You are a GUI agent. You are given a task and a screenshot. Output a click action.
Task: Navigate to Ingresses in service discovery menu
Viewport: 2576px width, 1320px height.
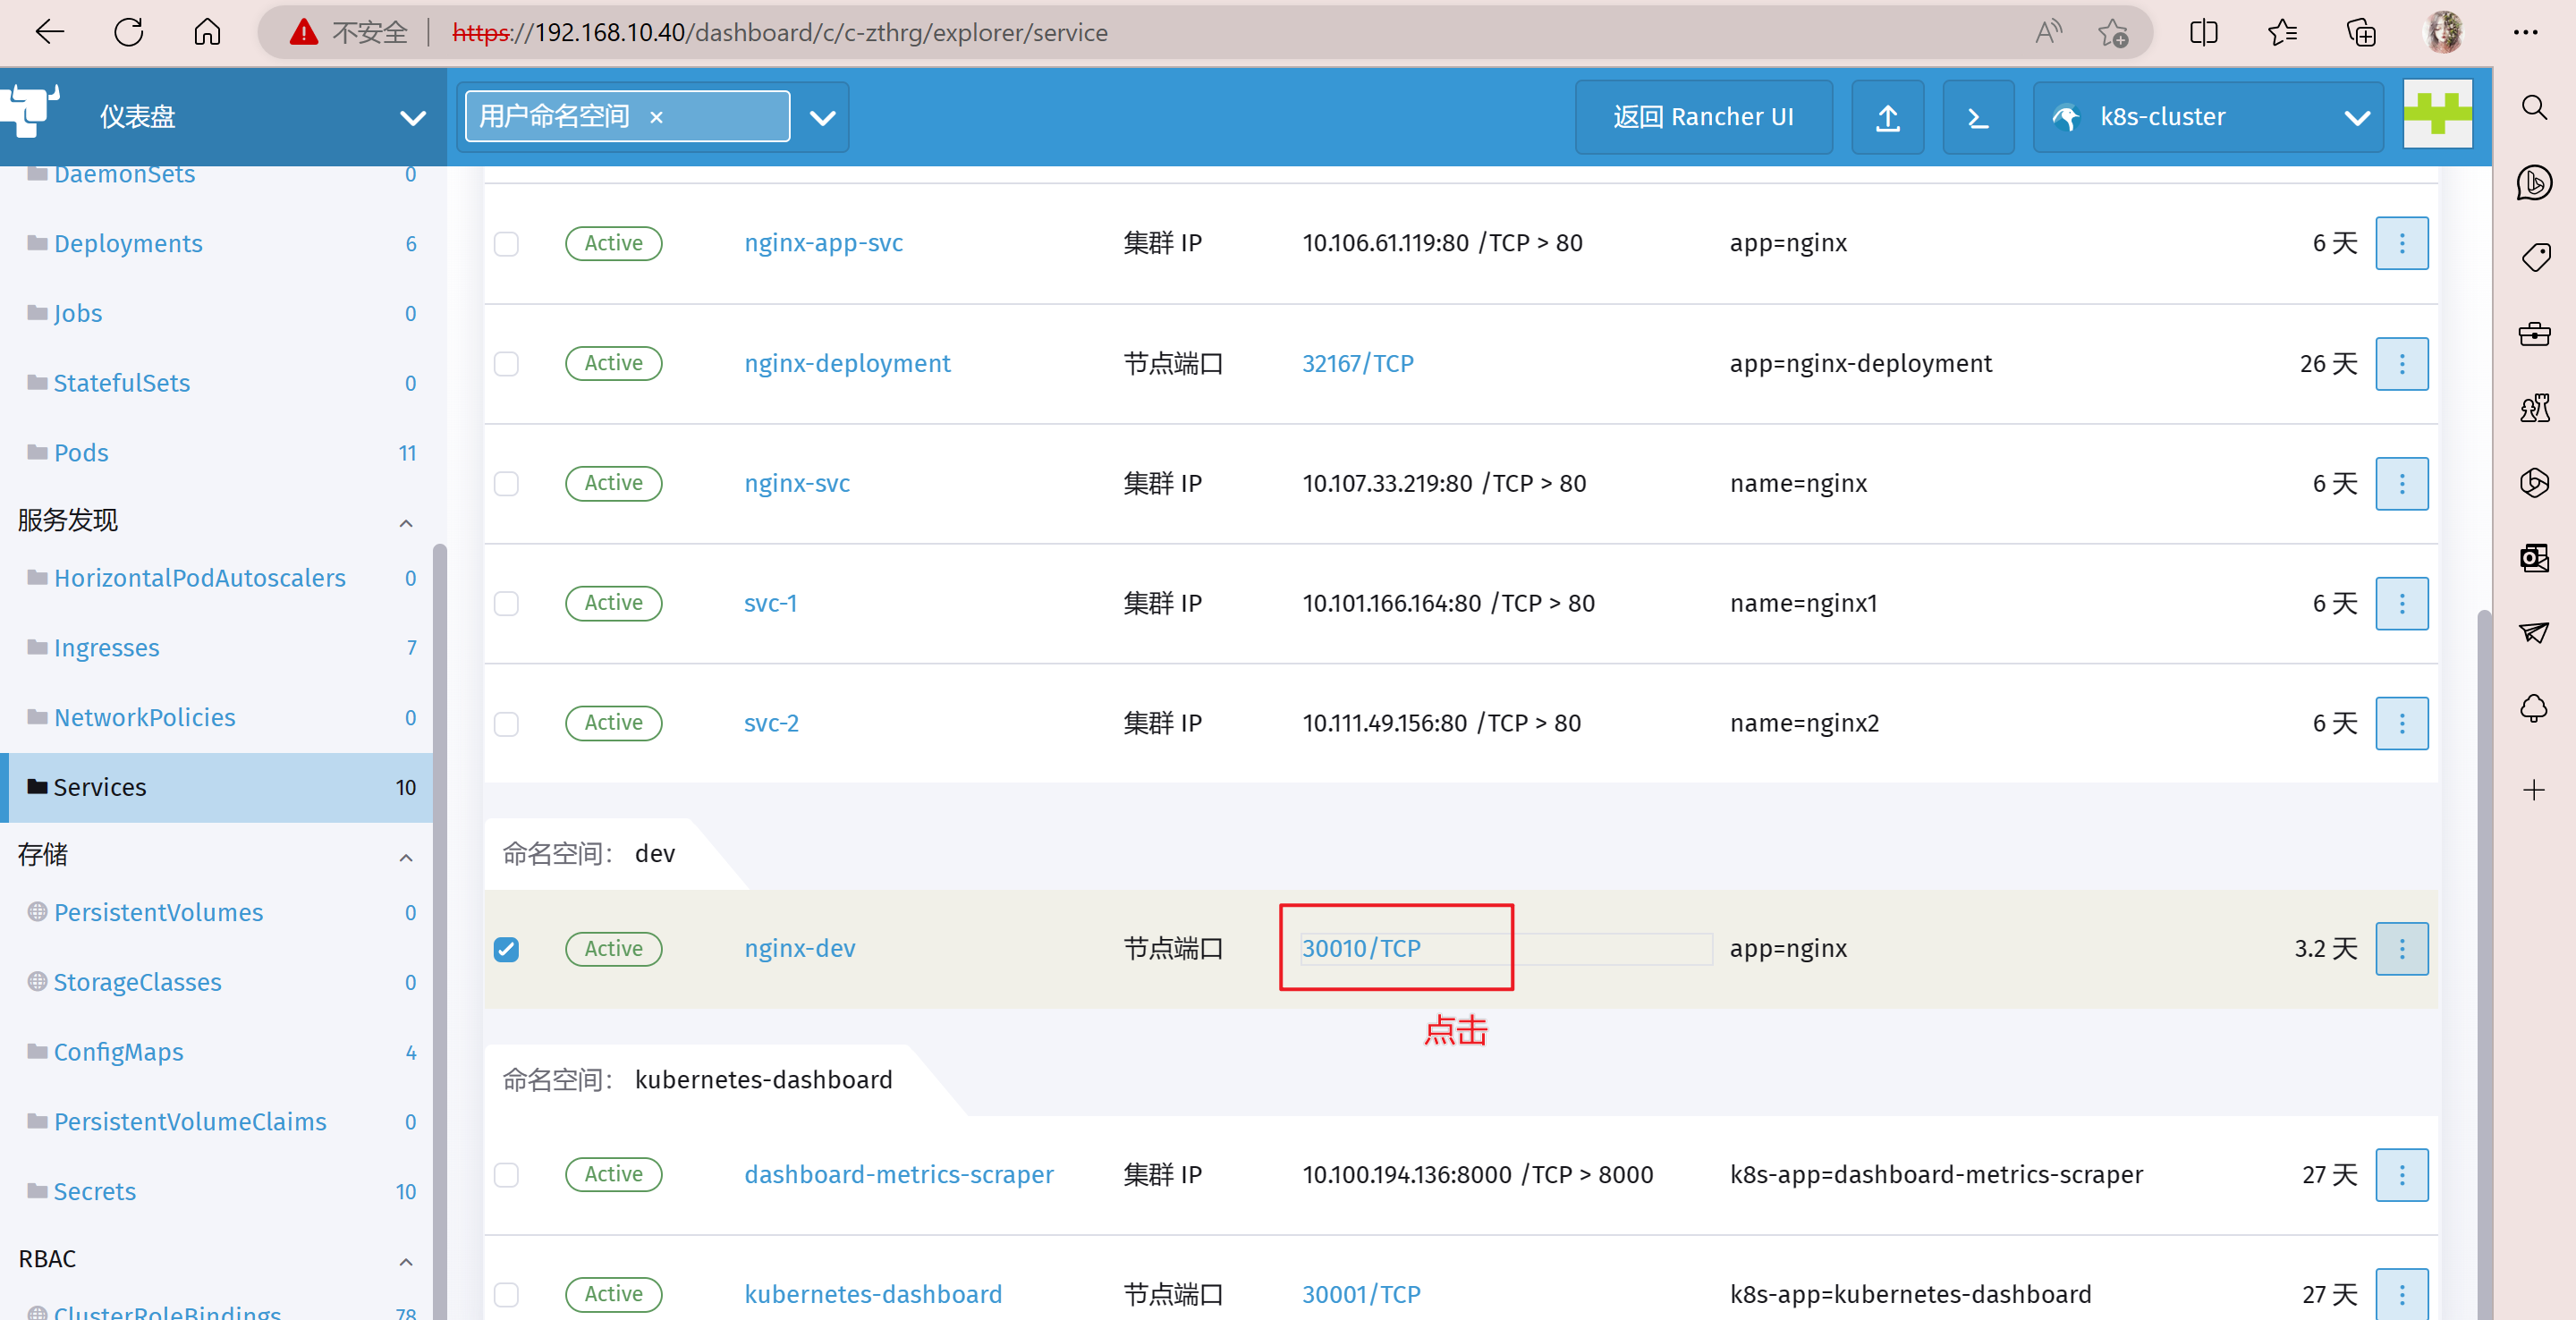(x=106, y=647)
